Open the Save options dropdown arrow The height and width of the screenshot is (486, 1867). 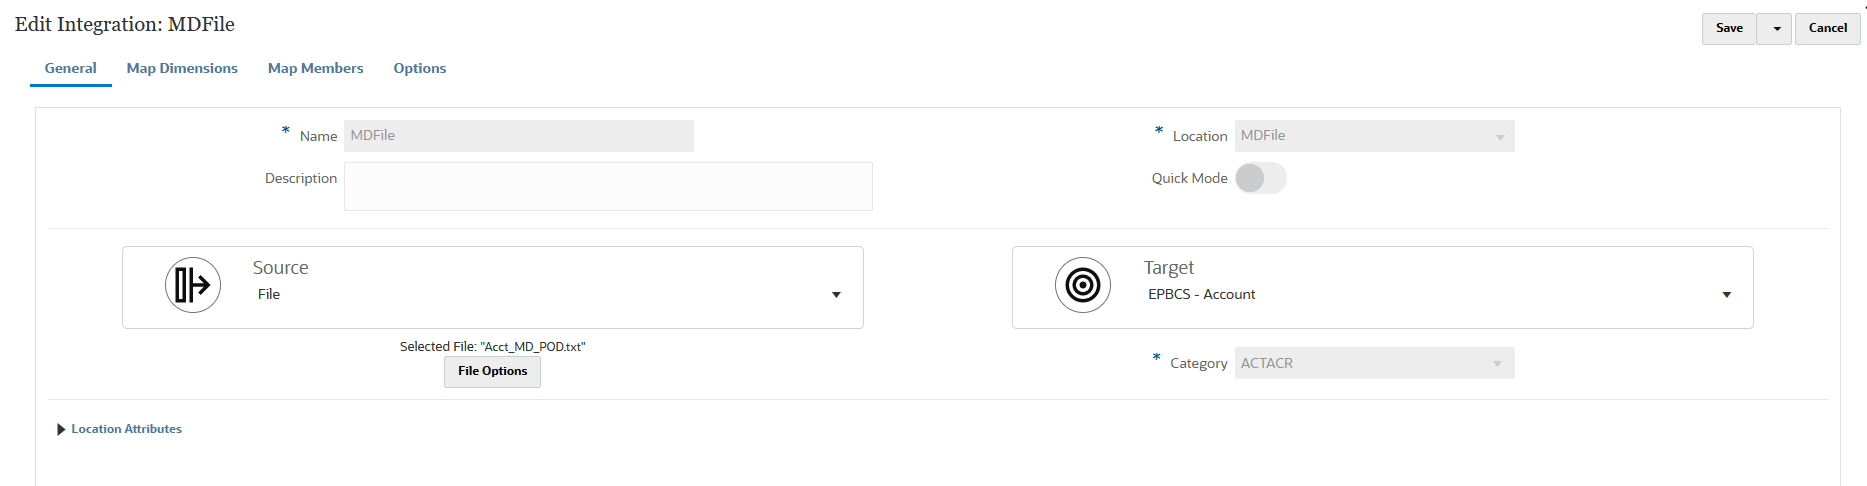click(1775, 29)
